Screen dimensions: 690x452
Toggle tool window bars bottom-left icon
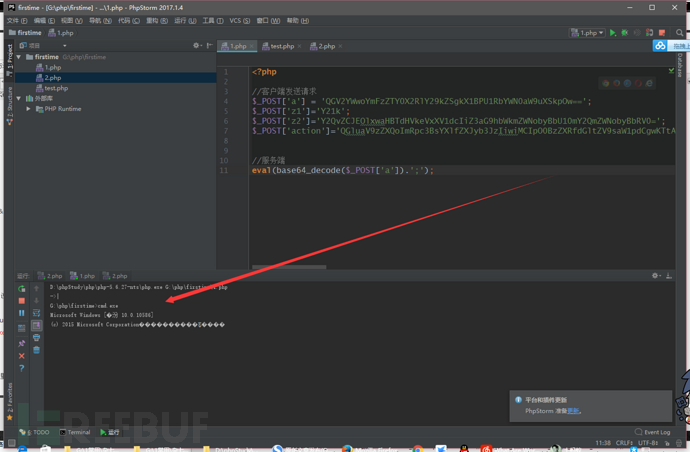click(12, 443)
